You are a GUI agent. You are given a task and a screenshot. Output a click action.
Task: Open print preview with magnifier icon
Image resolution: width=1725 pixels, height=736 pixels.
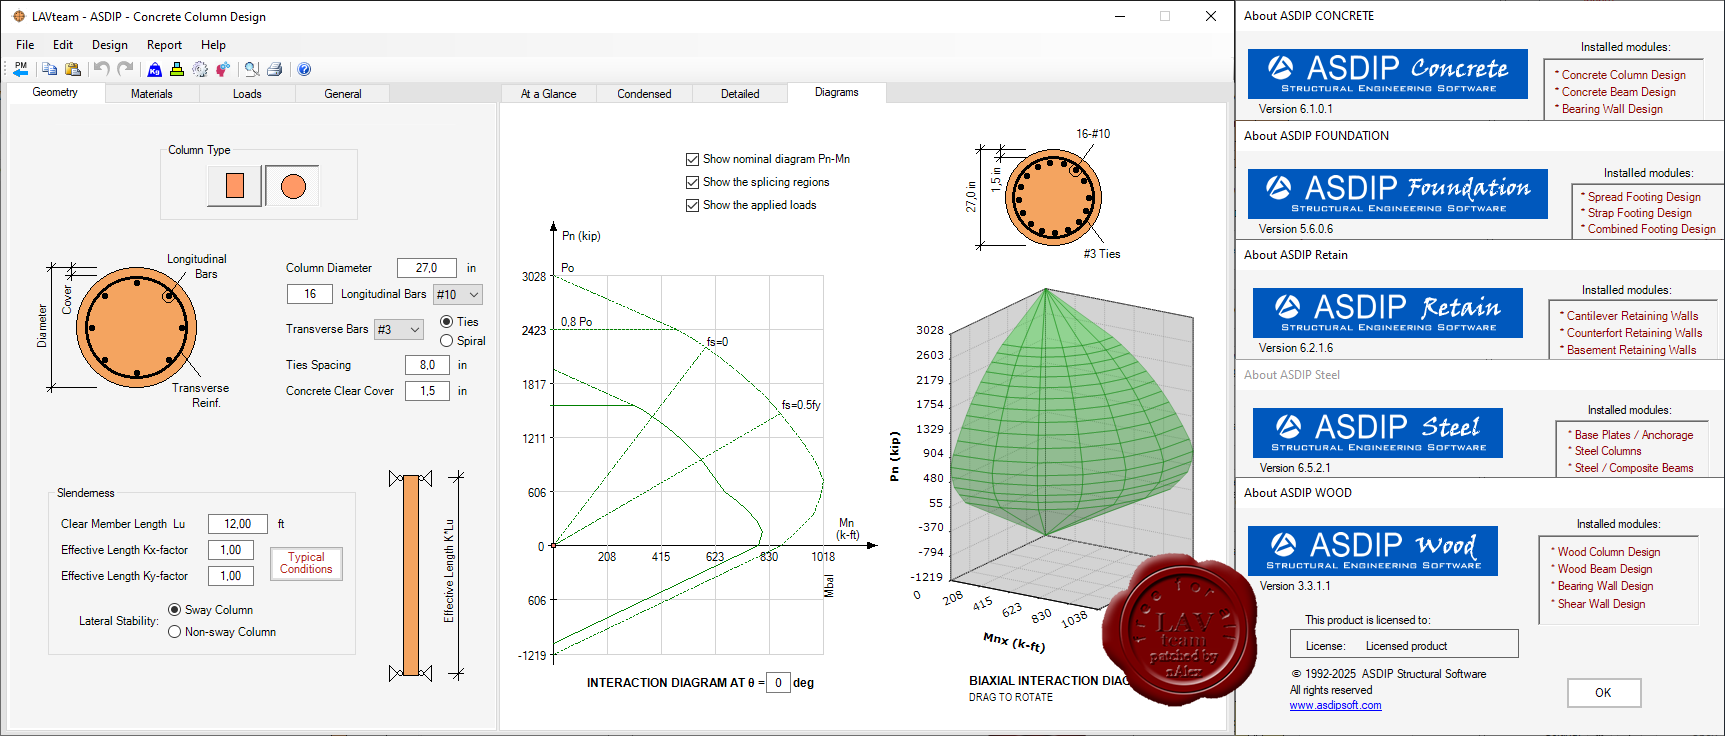[x=252, y=69]
